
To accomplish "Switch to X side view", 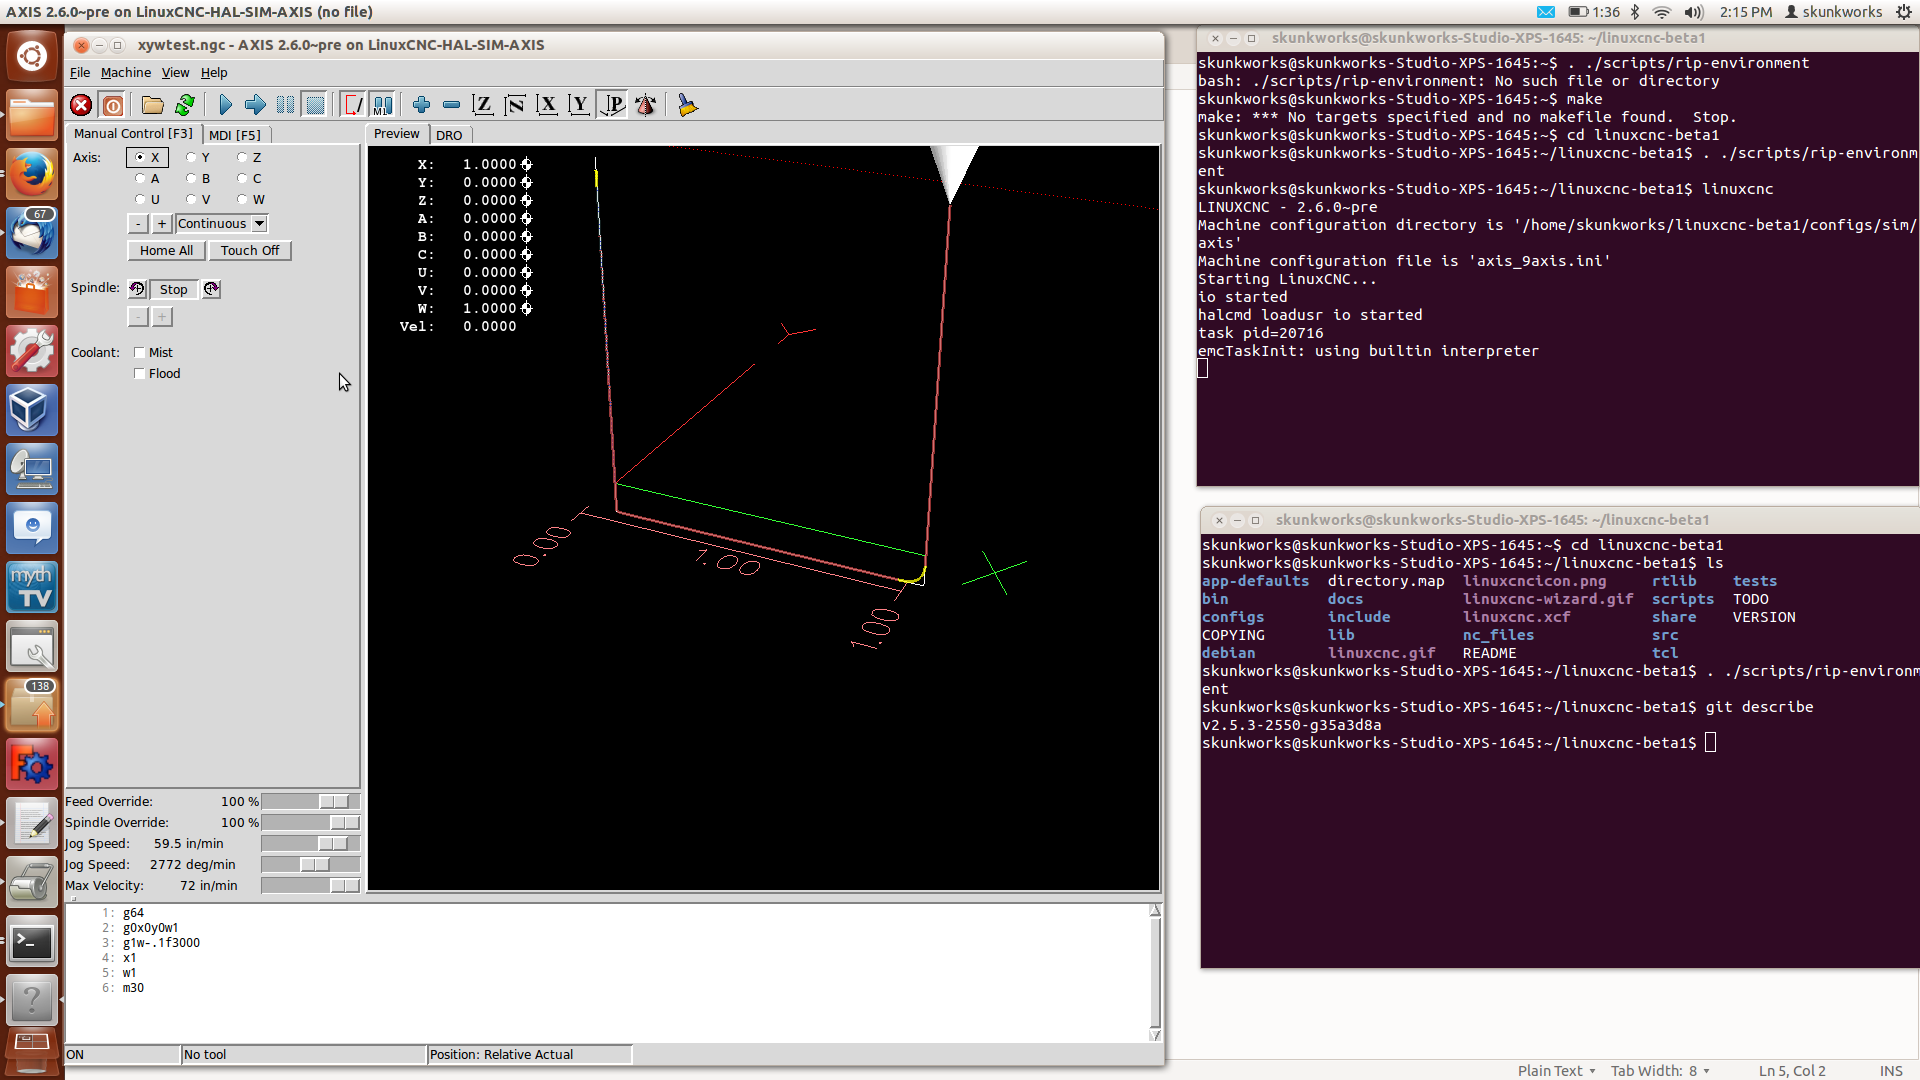I will [547, 105].
